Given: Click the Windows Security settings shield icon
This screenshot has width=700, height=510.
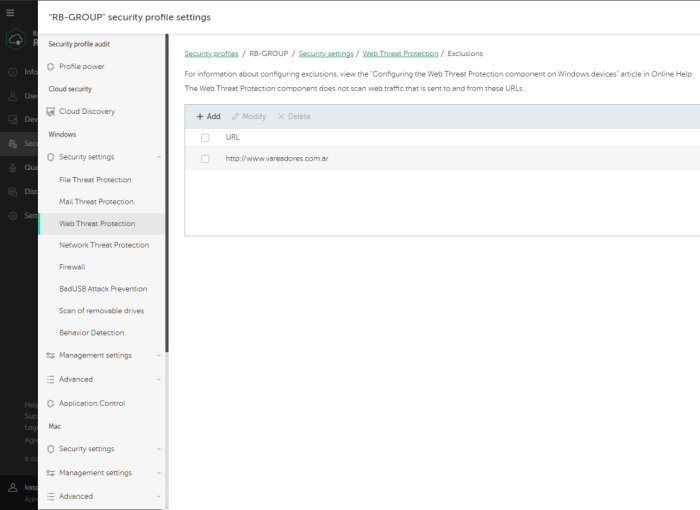Looking at the screenshot, I should (x=50, y=157).
